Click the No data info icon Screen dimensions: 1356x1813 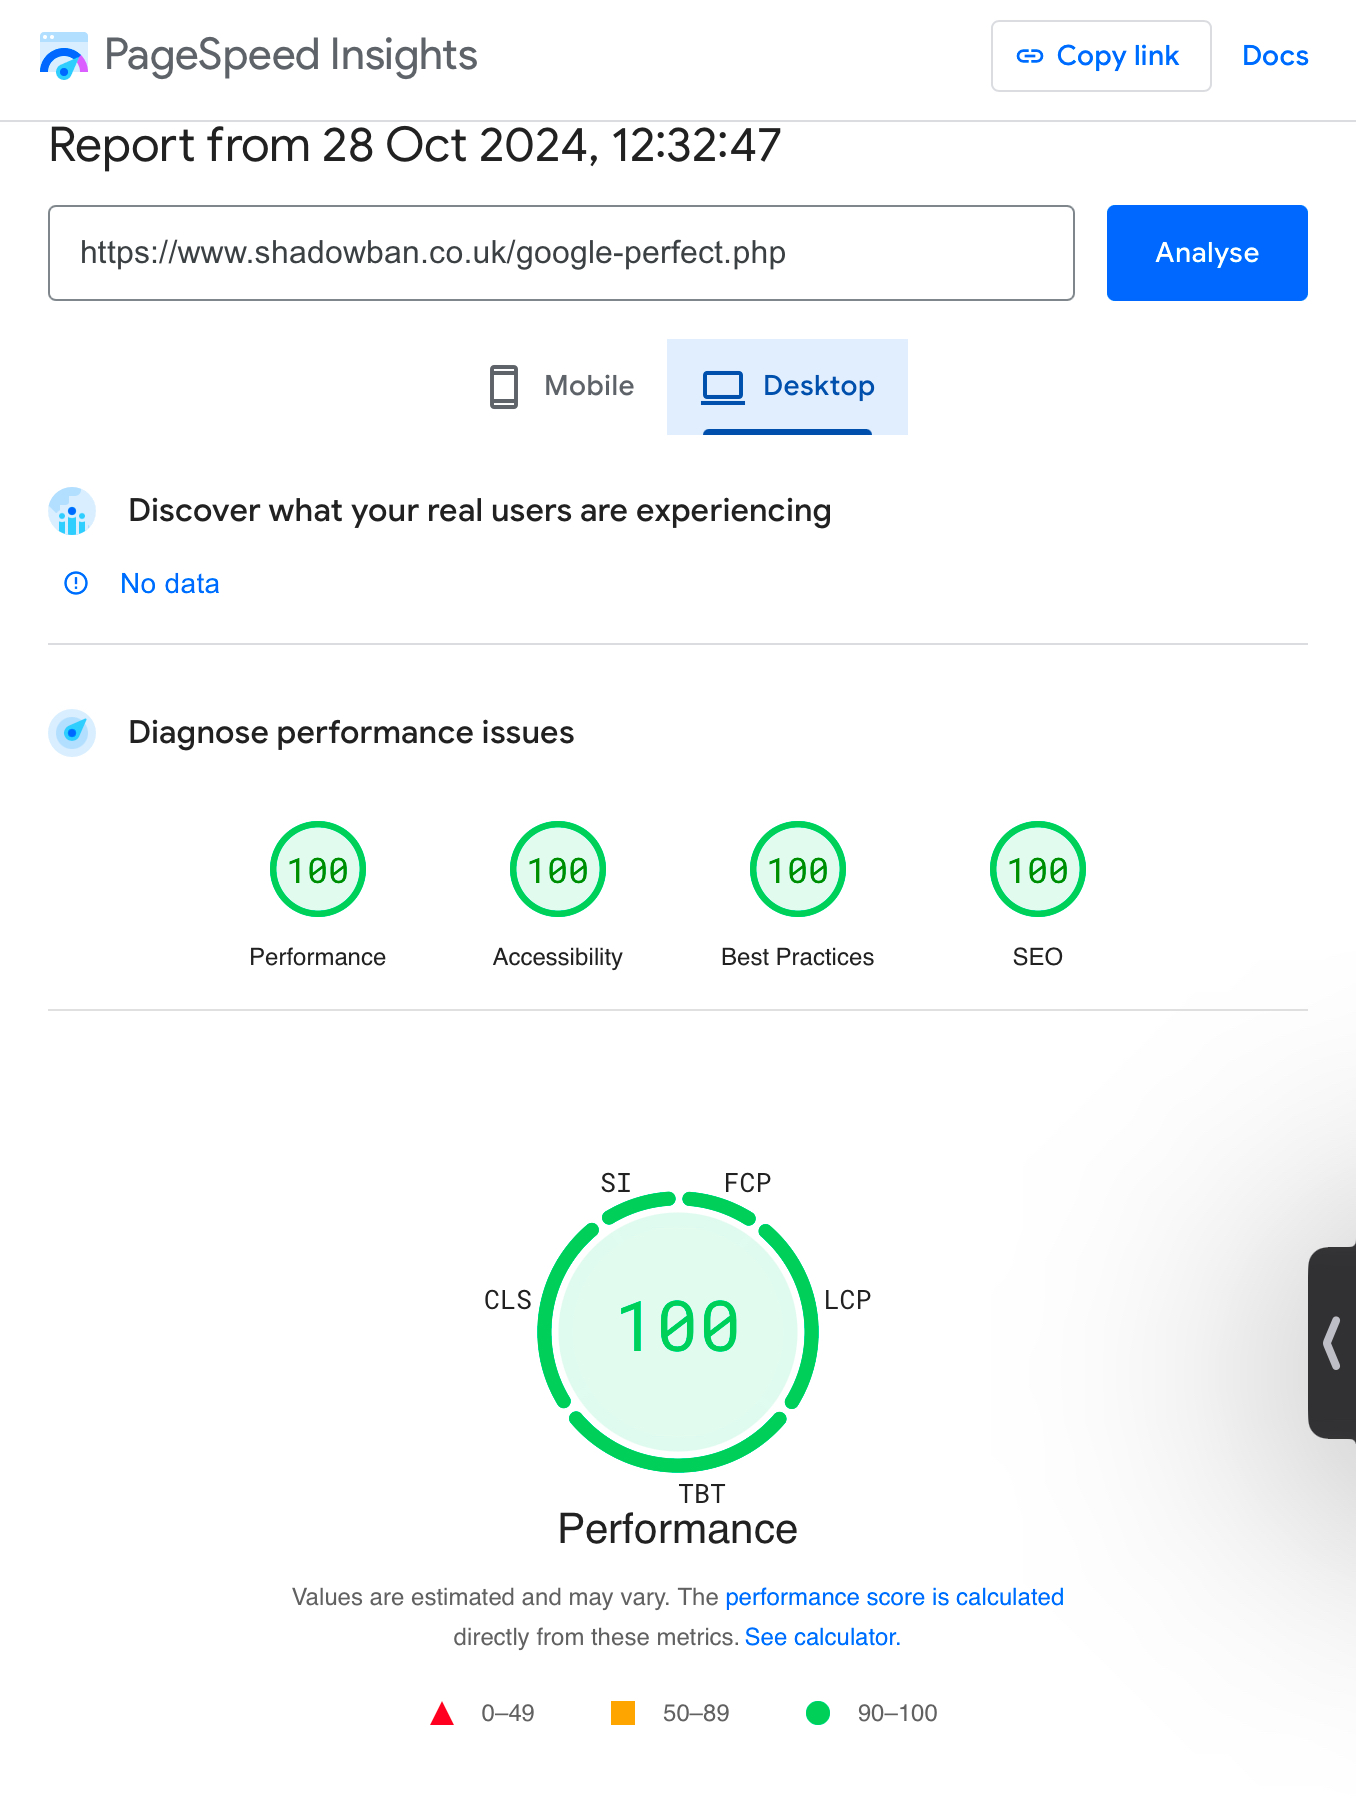click(x=76, y=583)
